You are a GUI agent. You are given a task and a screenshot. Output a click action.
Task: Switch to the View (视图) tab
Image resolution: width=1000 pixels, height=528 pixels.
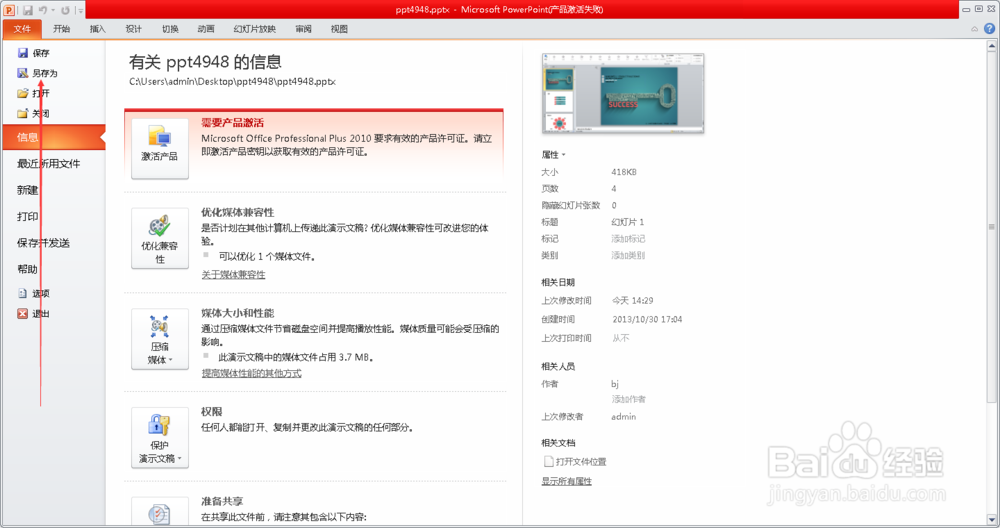(339, 29)
